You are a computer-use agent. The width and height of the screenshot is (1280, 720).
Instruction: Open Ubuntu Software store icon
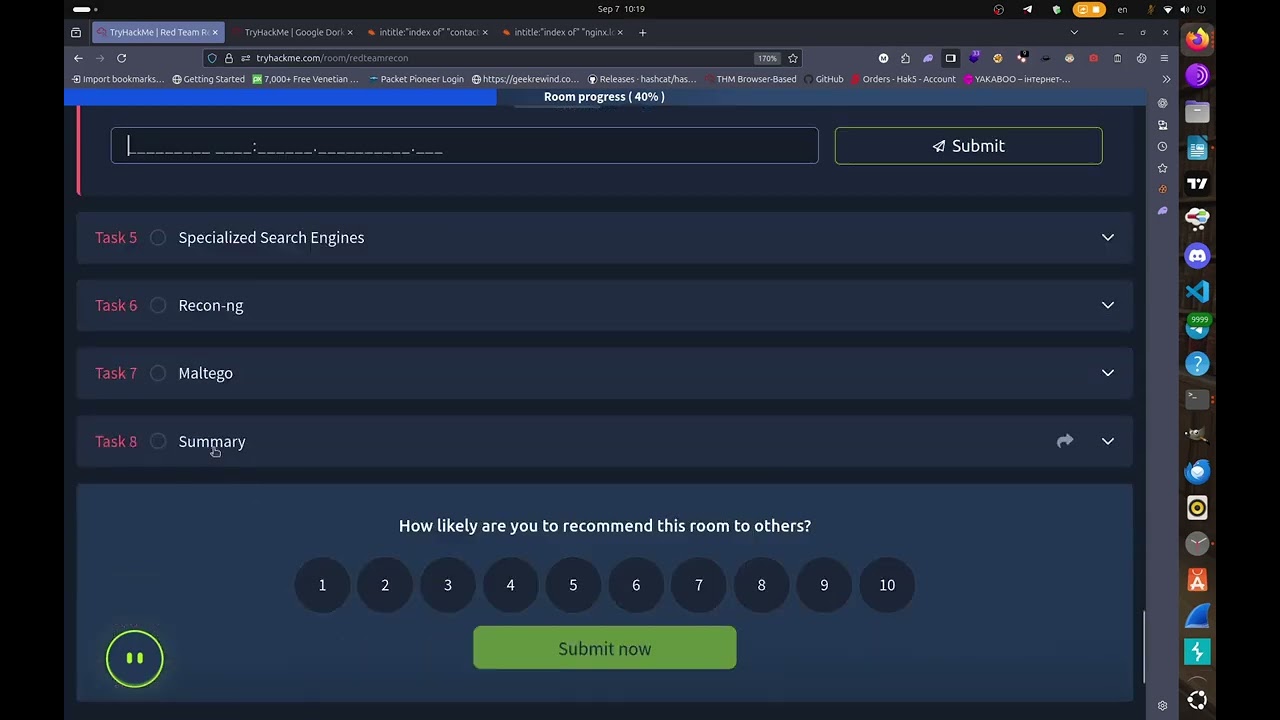[x=1197, y=580]
